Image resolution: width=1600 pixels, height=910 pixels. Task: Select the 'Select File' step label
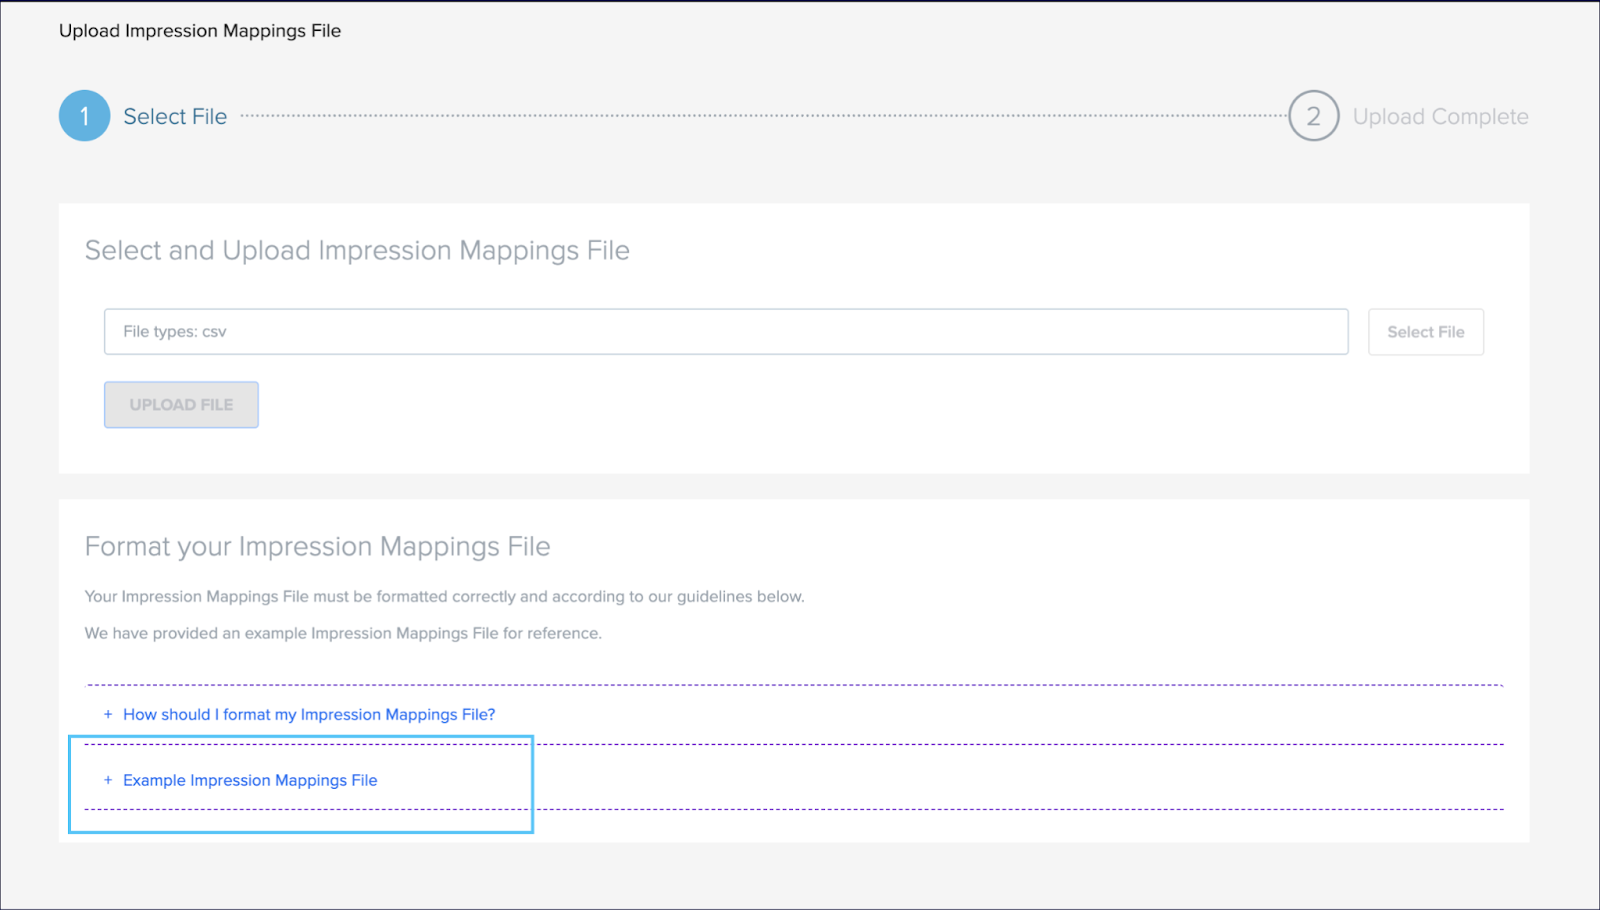175,117
